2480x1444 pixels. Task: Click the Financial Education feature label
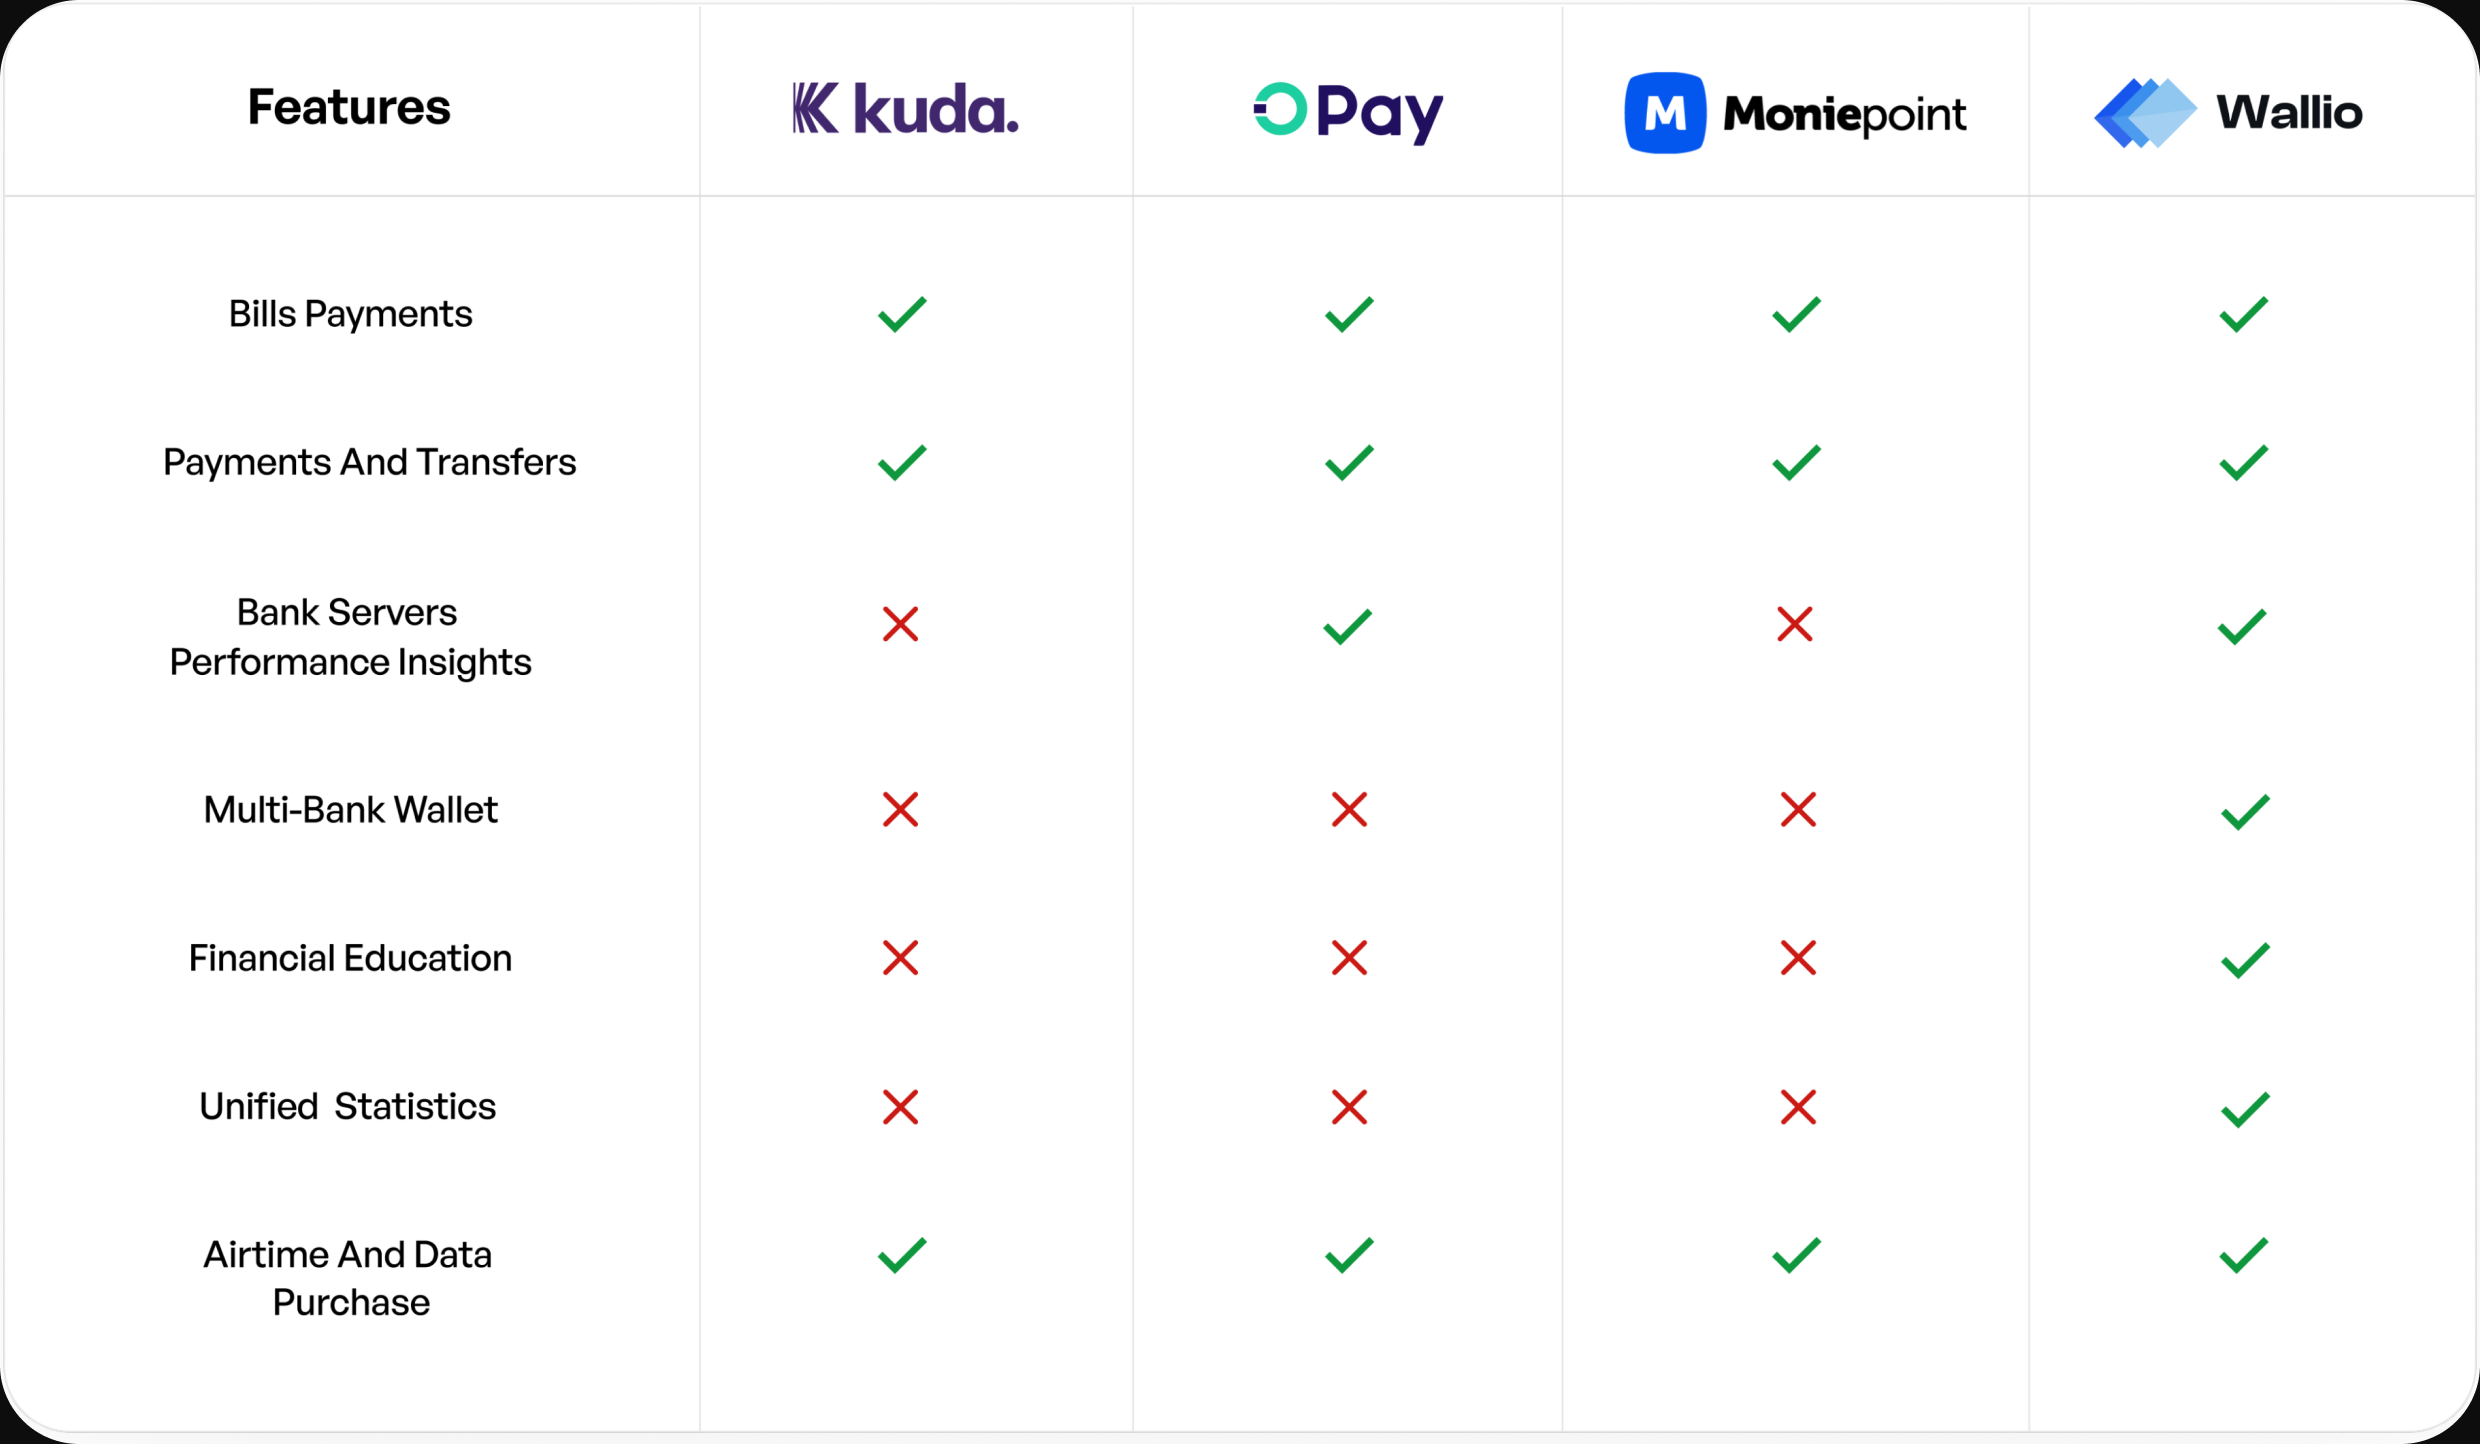350,958
